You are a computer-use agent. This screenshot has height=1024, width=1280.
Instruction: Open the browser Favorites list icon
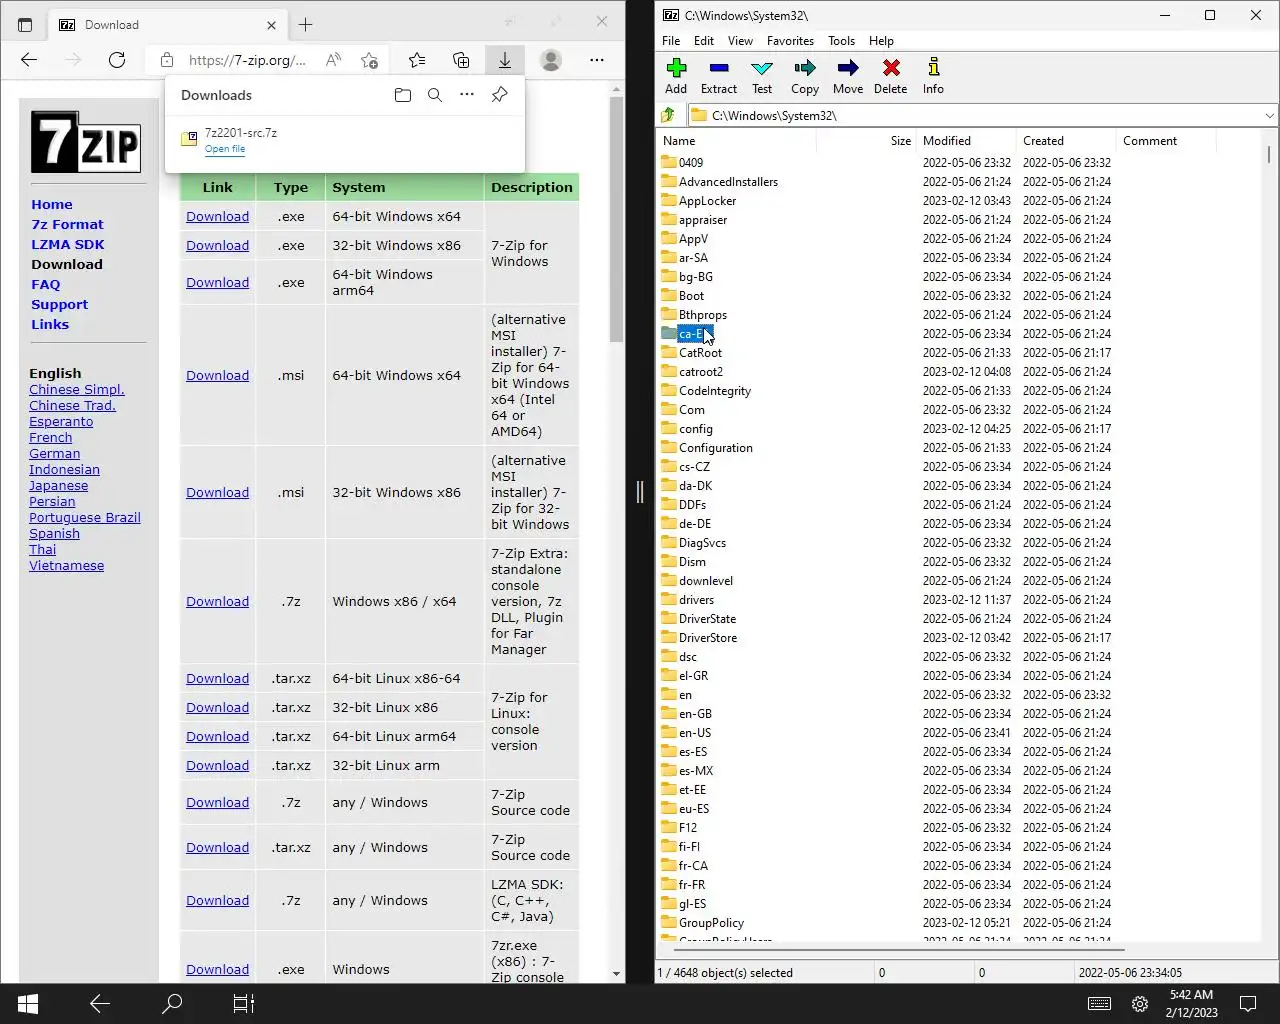417,60
